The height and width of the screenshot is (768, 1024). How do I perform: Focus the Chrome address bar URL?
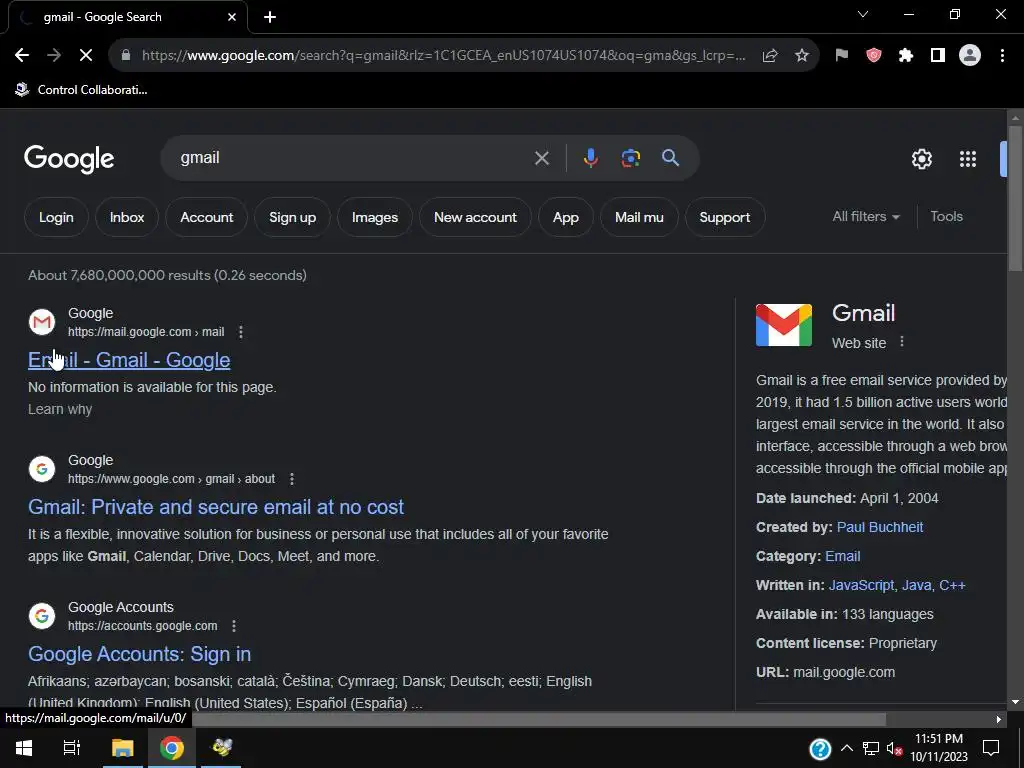pyautogui.click(x=443, y=56)
